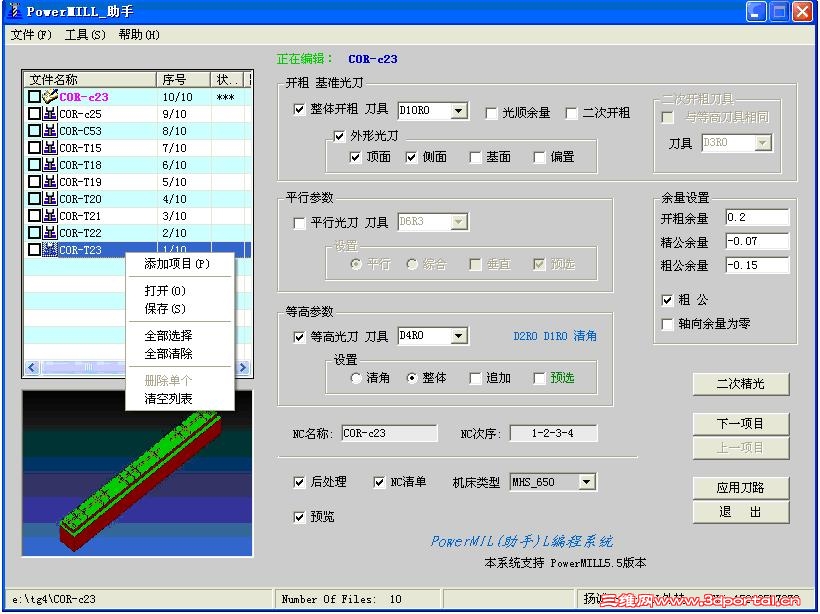Check the 追加 option
The image size is (820, 614).
475,378
